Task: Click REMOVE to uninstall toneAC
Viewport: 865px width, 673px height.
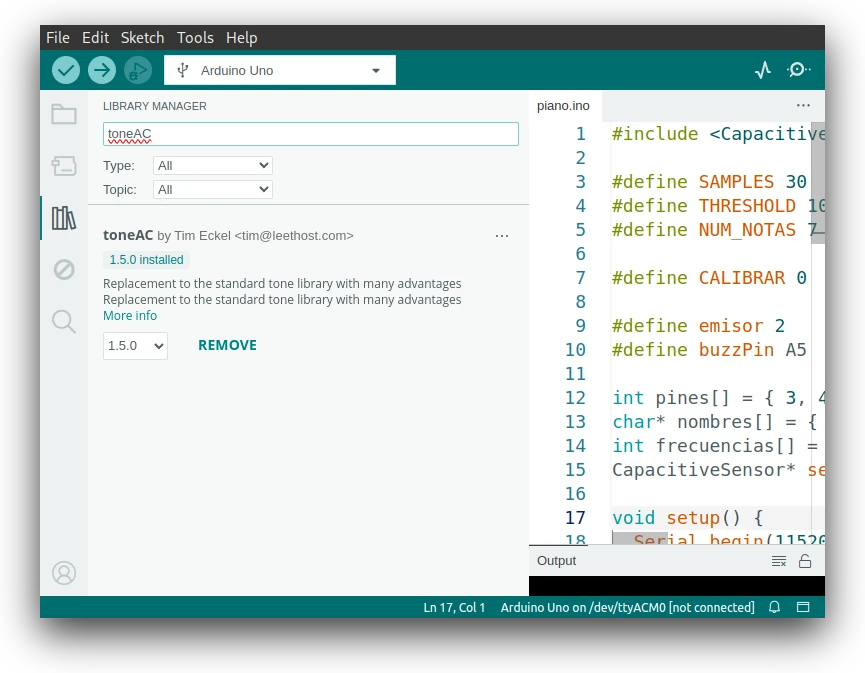Action: [227, 345]
